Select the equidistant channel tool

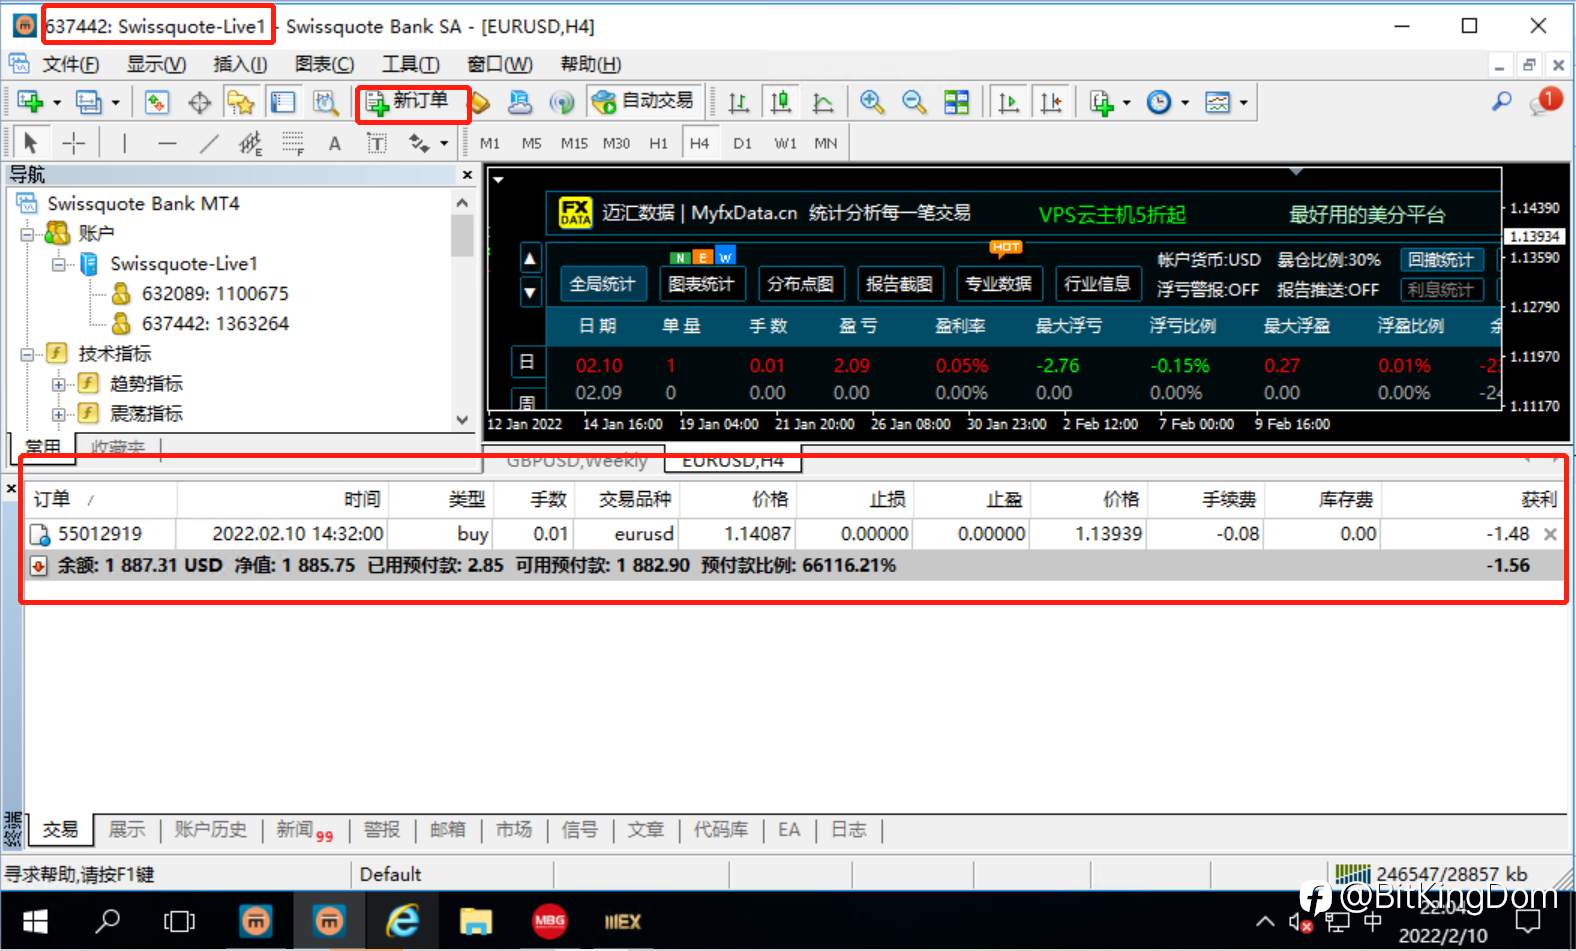point(250,144)
